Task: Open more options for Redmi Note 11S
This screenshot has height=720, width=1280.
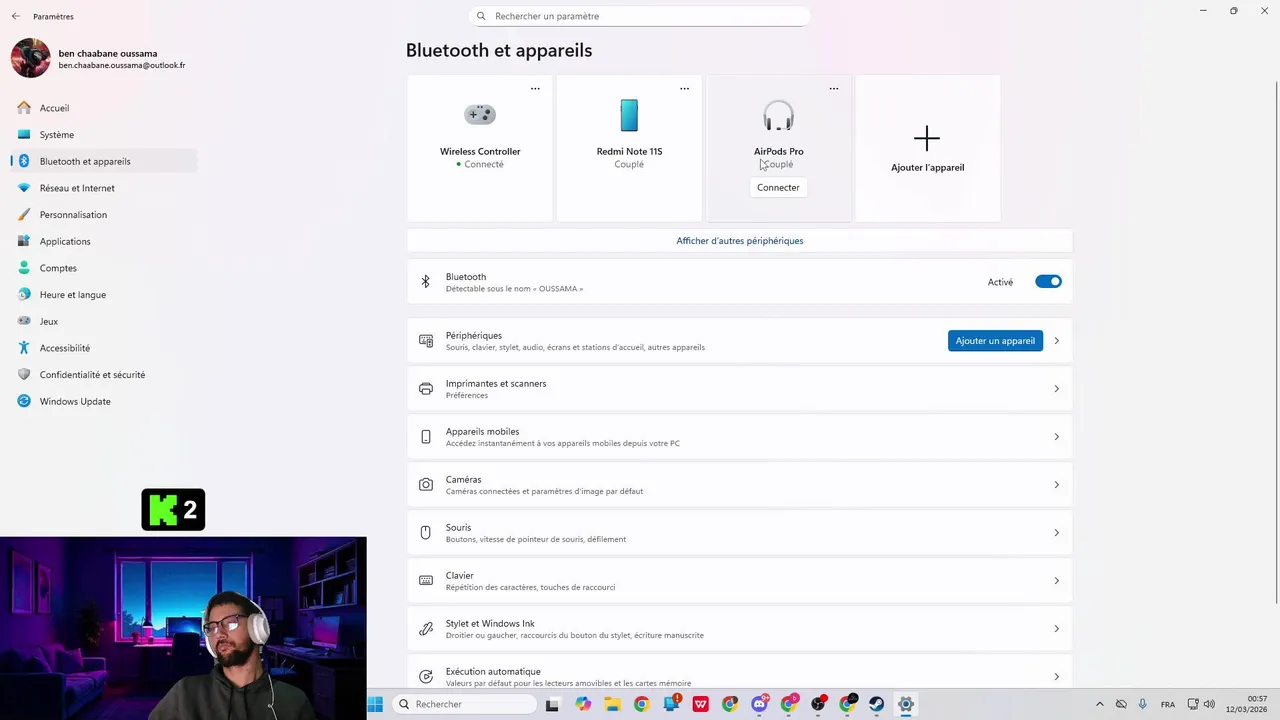Action: pyautogui.click(x=684, y=89)
